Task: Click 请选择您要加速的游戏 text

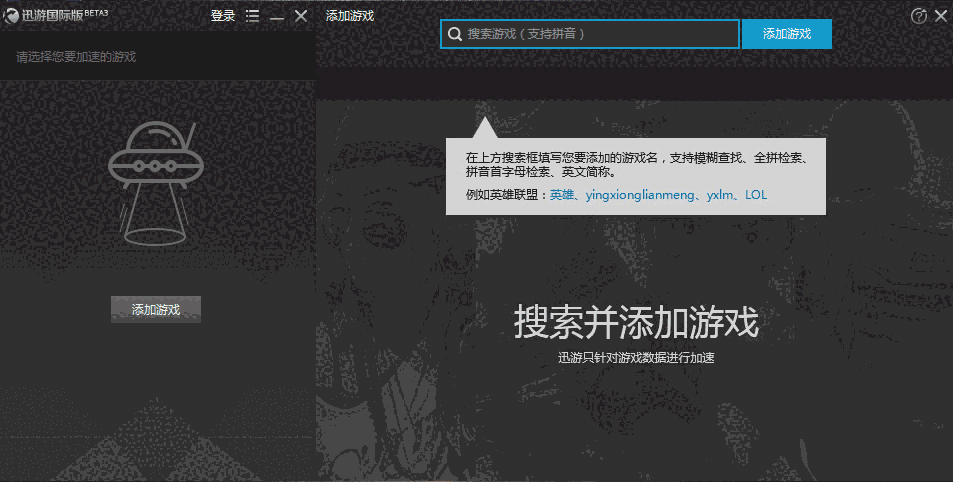Action: click(76, 57)
